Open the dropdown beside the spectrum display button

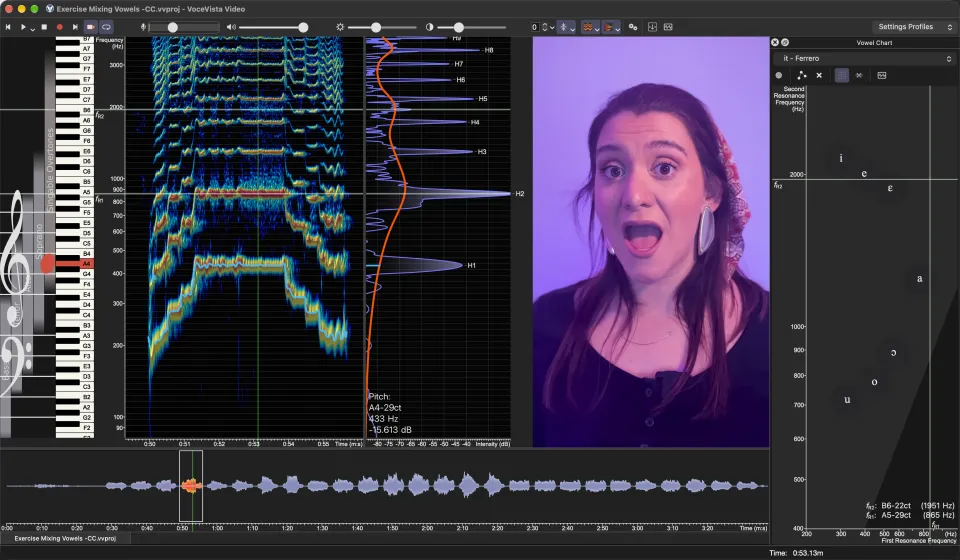tap(618, 28)
